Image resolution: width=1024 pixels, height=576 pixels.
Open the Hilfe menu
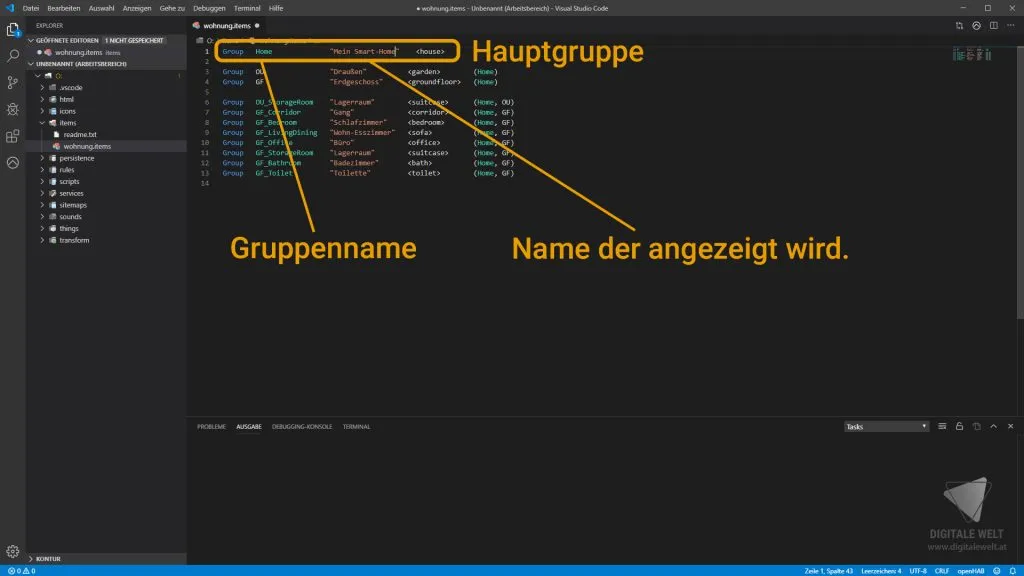tap(276, 8)
